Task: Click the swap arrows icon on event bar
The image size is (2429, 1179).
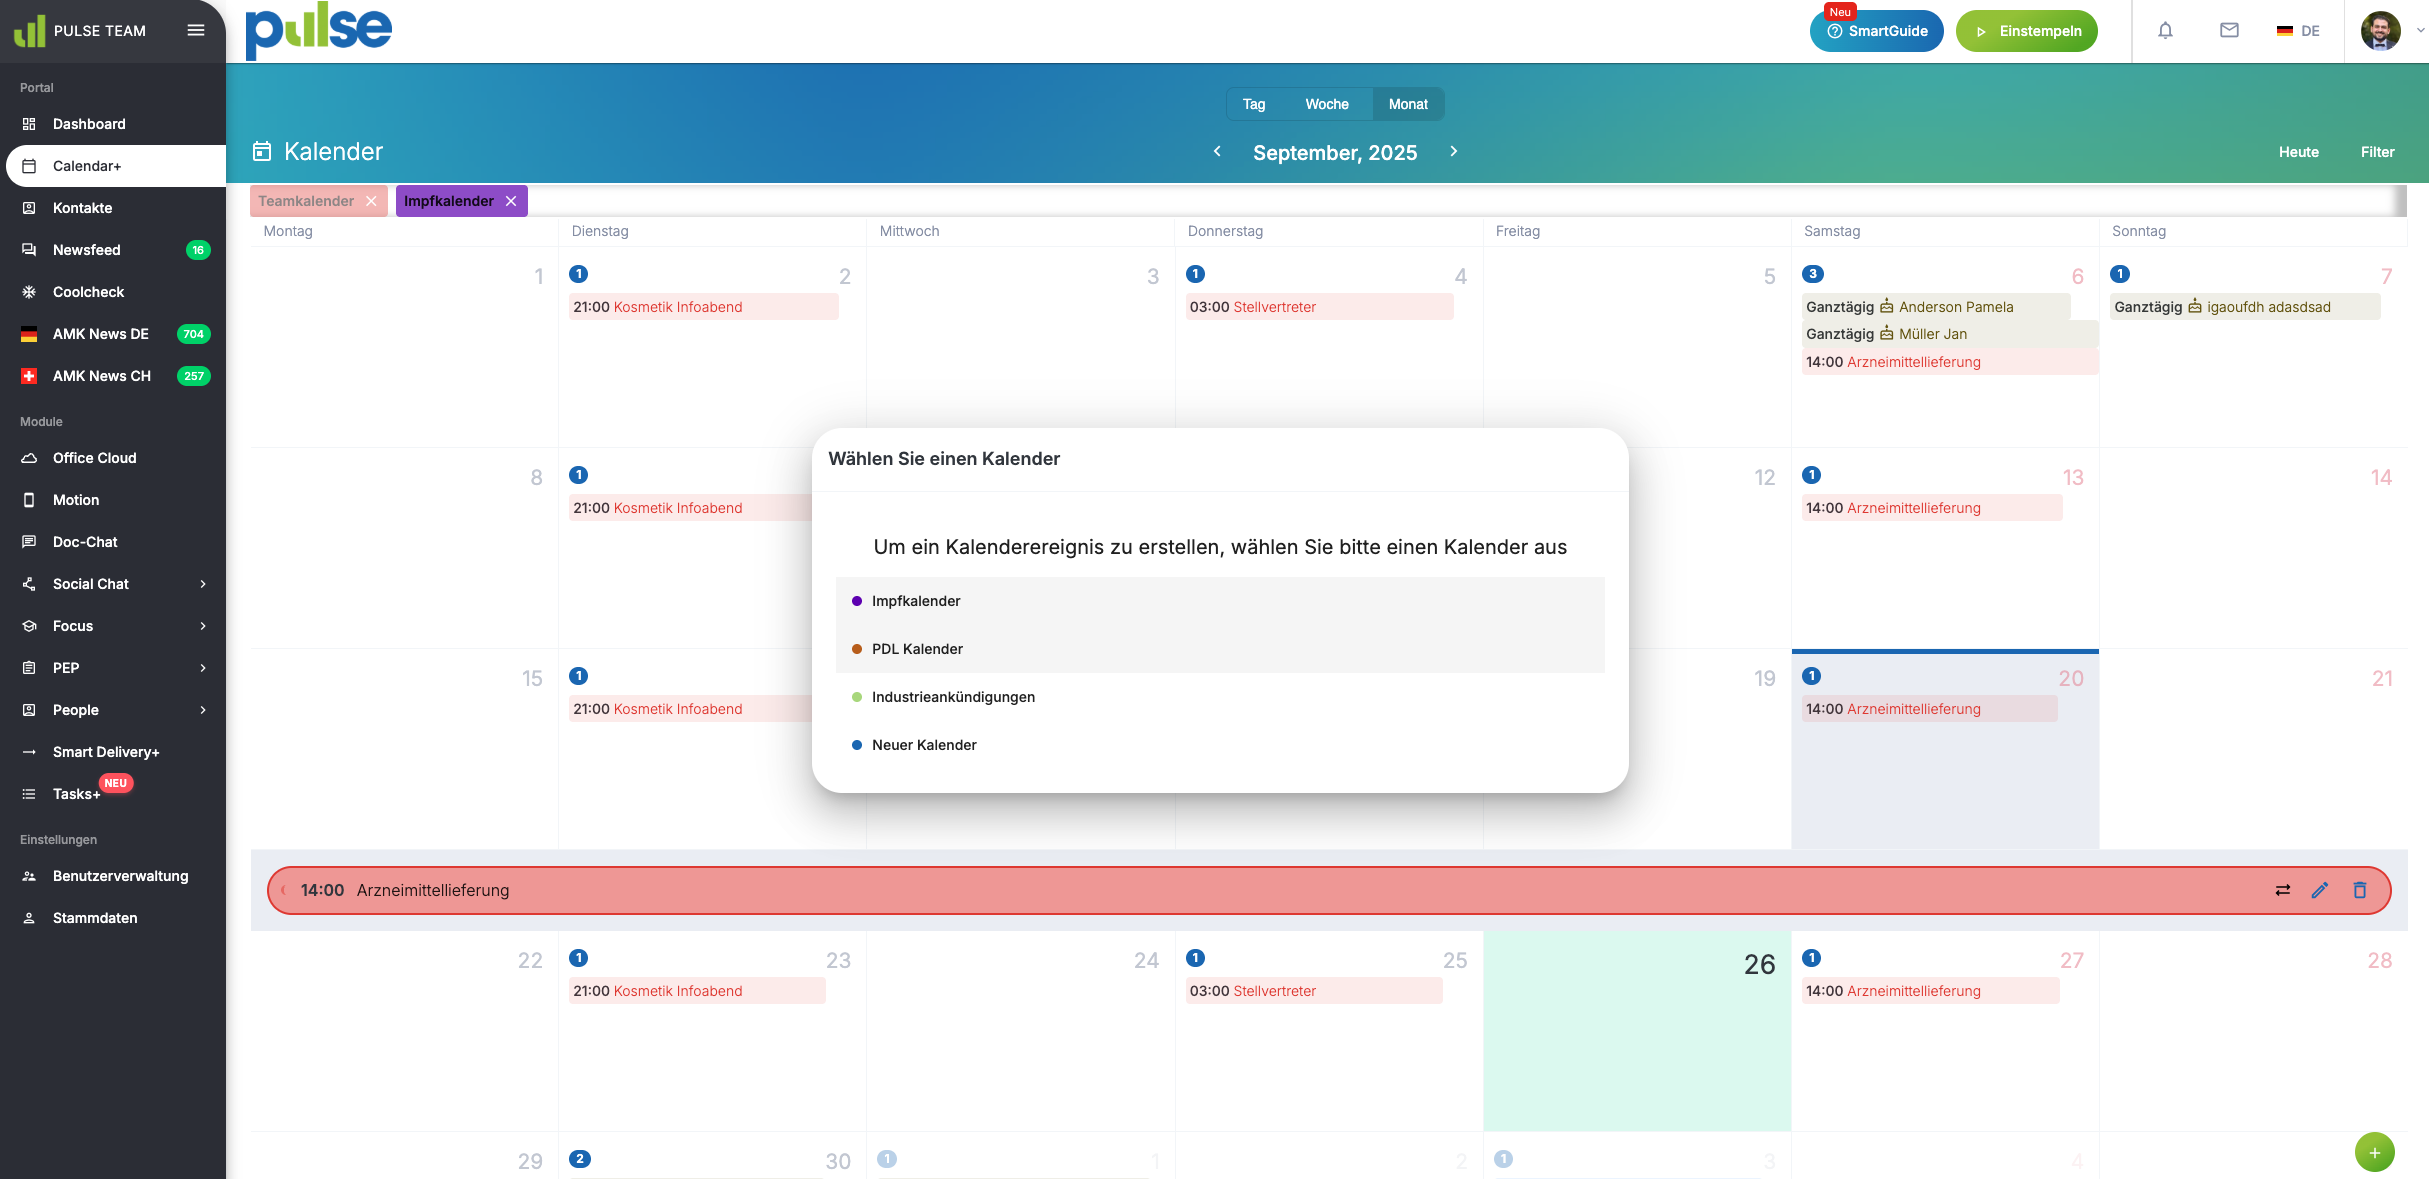Action: [x=2282, y=890]
